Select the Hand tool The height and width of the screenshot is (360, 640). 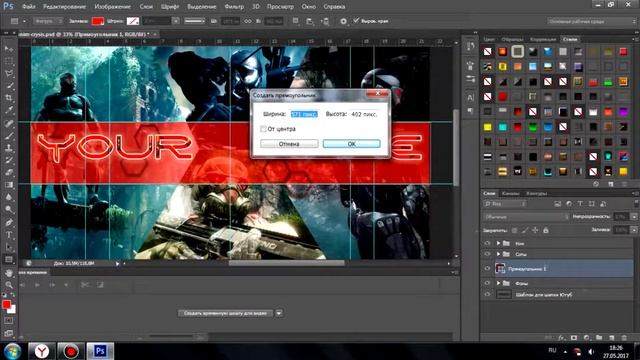[9, 273]
